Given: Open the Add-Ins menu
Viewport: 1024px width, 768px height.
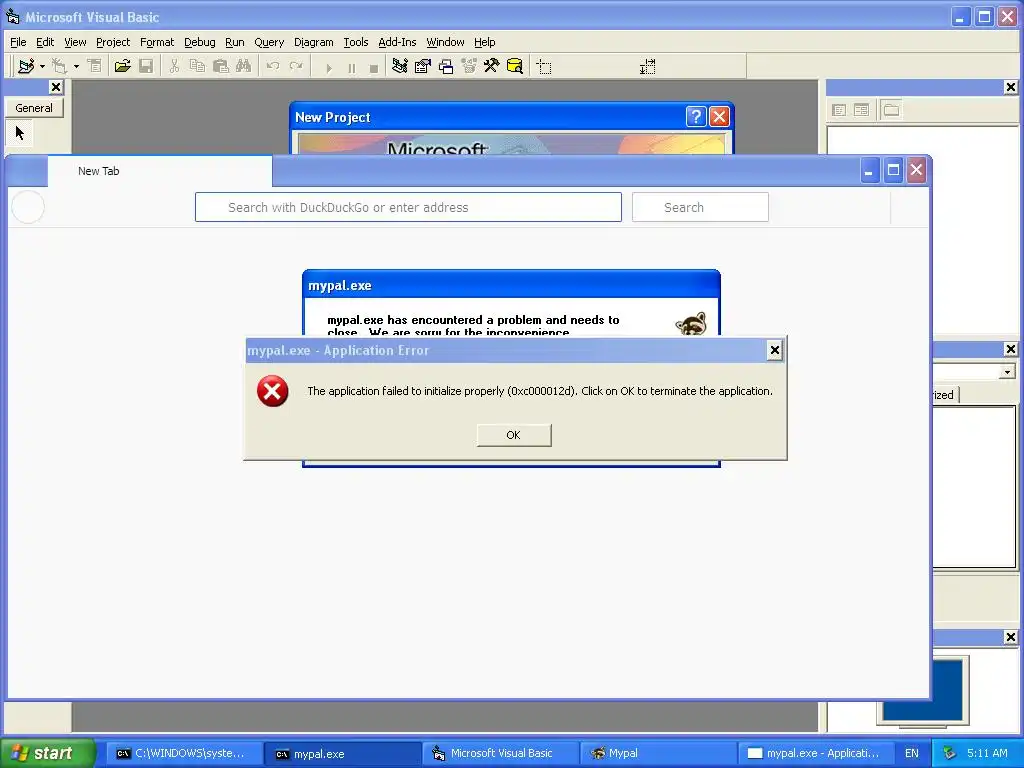Looking at the screenshot, I should tap(397, 42).
